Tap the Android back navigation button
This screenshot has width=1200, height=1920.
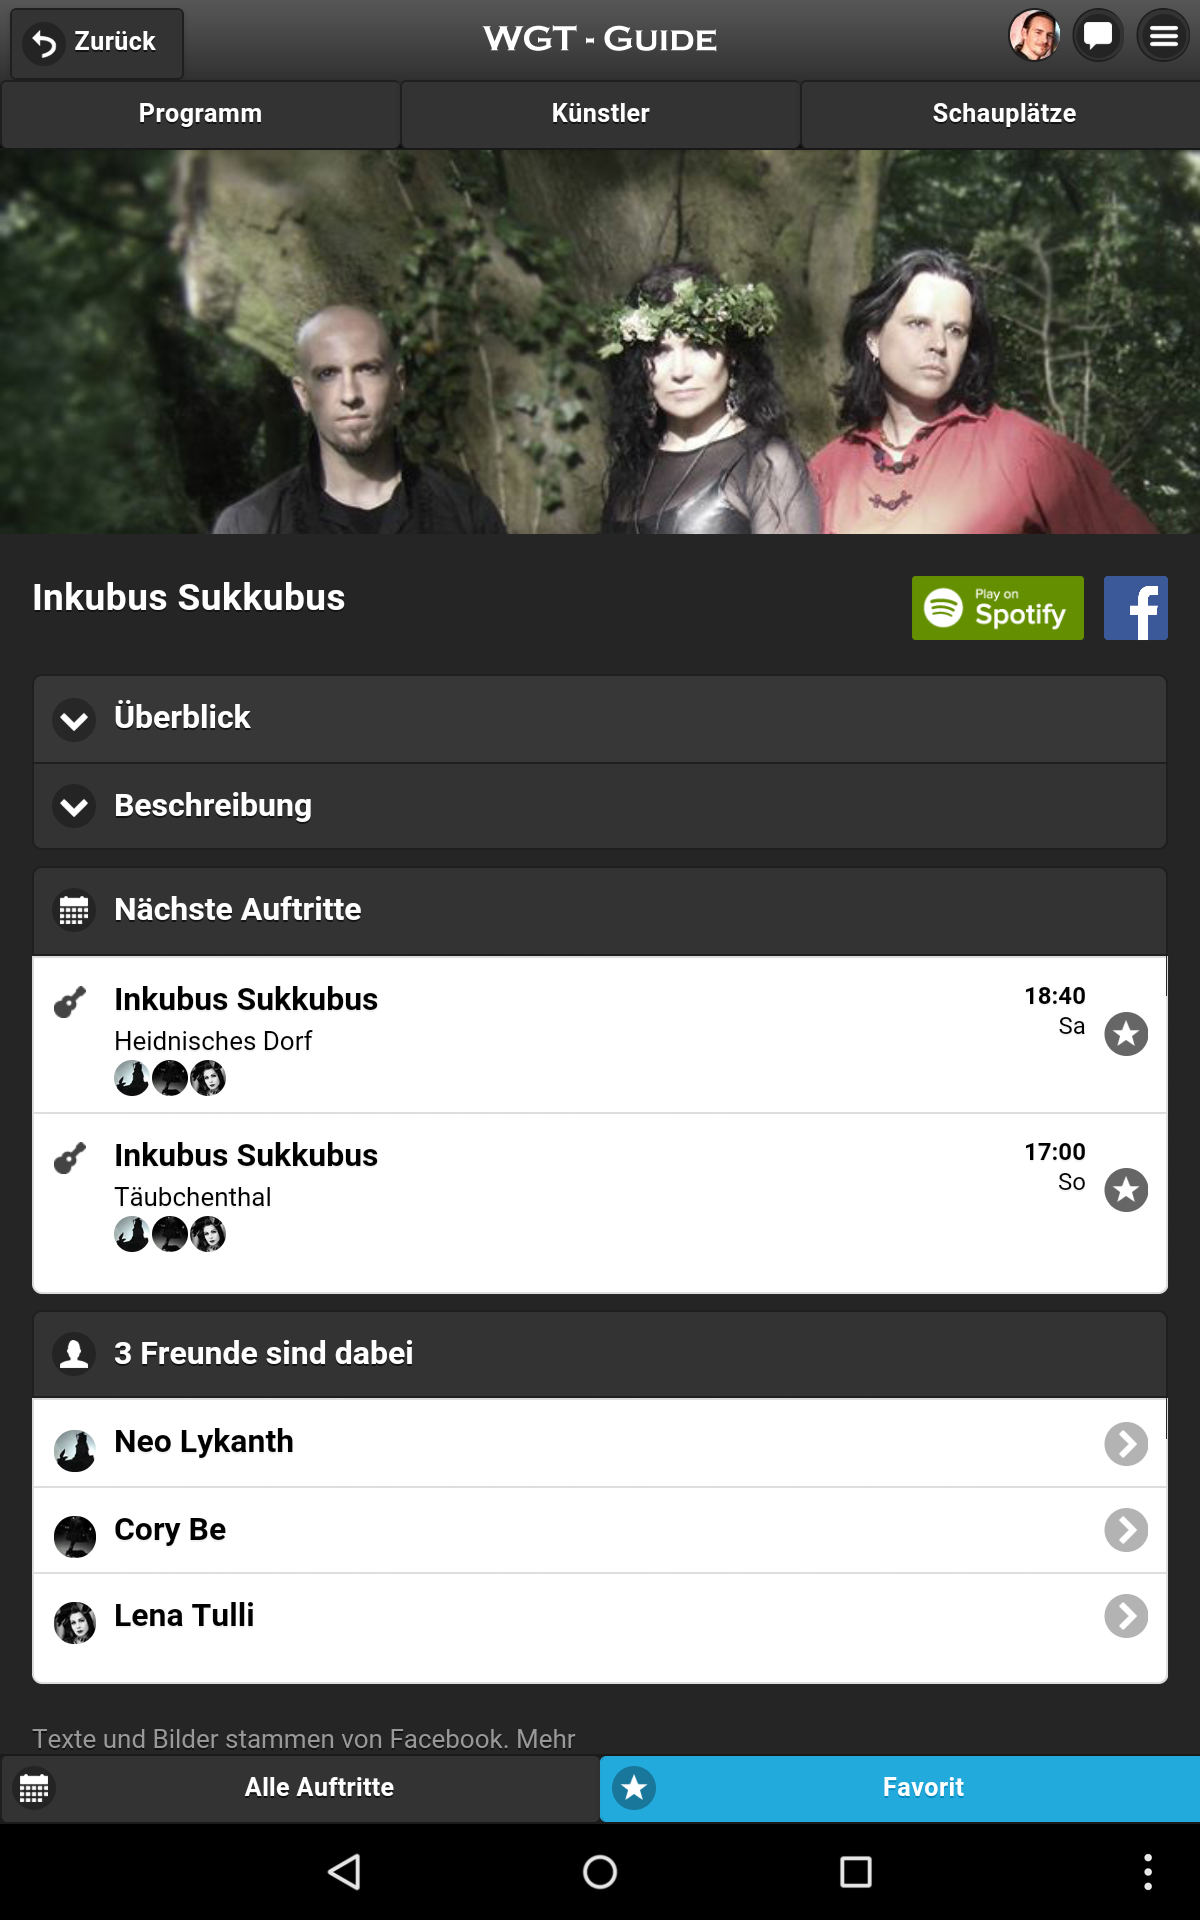point(344,1872)
